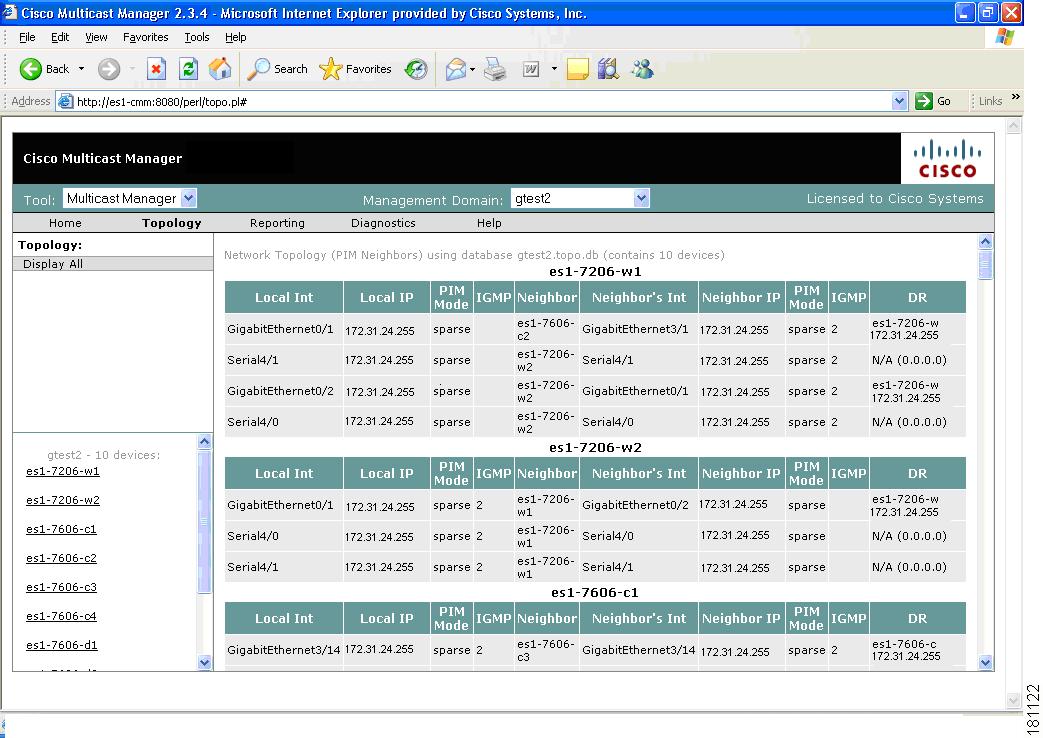1043x738 pixels.
Task: Click the es1-7206-w1 table heading
Action: 595,272
